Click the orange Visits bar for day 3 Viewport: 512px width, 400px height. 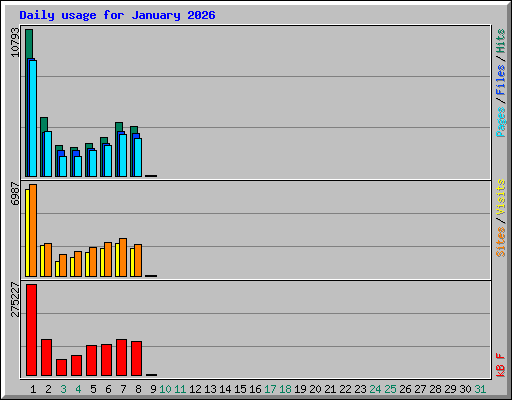(63, 265)
